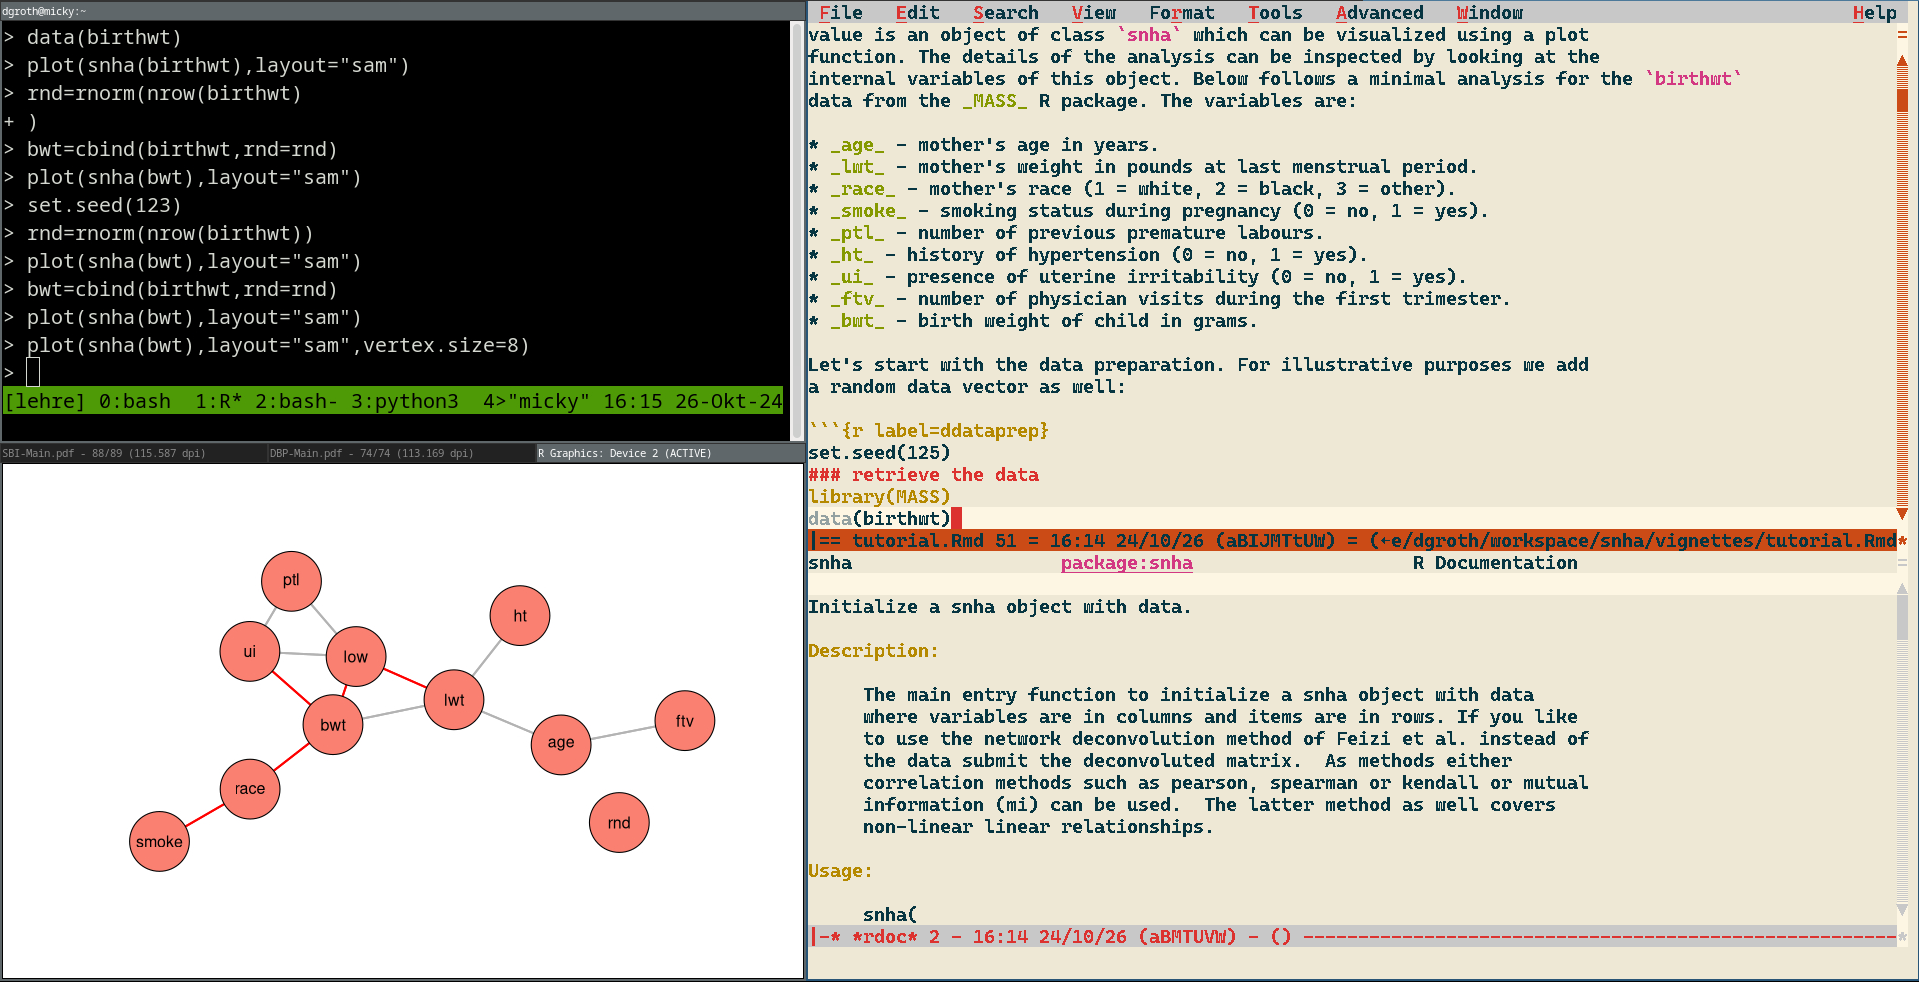This screenshot has width=1919, height=982.
Task: Click the 'Description:' heading in help
Action: (x=873, y=651)
